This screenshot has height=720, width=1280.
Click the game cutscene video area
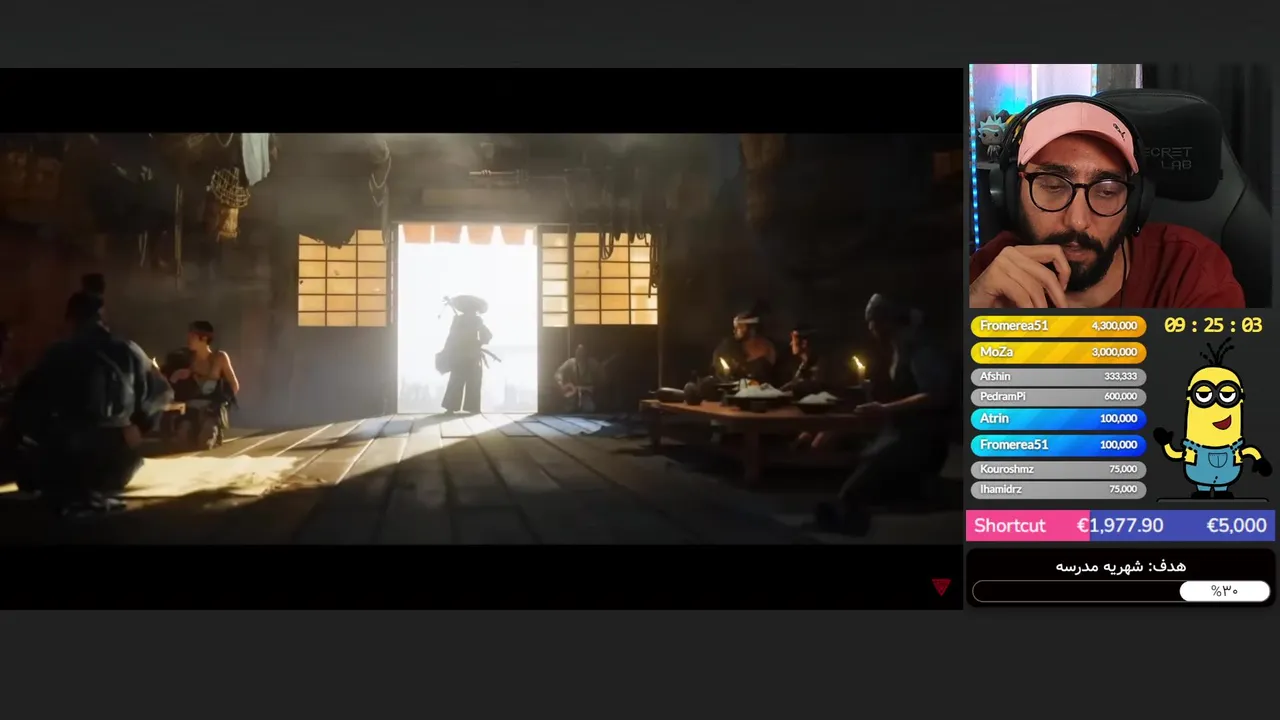click(x=481, y=338)
